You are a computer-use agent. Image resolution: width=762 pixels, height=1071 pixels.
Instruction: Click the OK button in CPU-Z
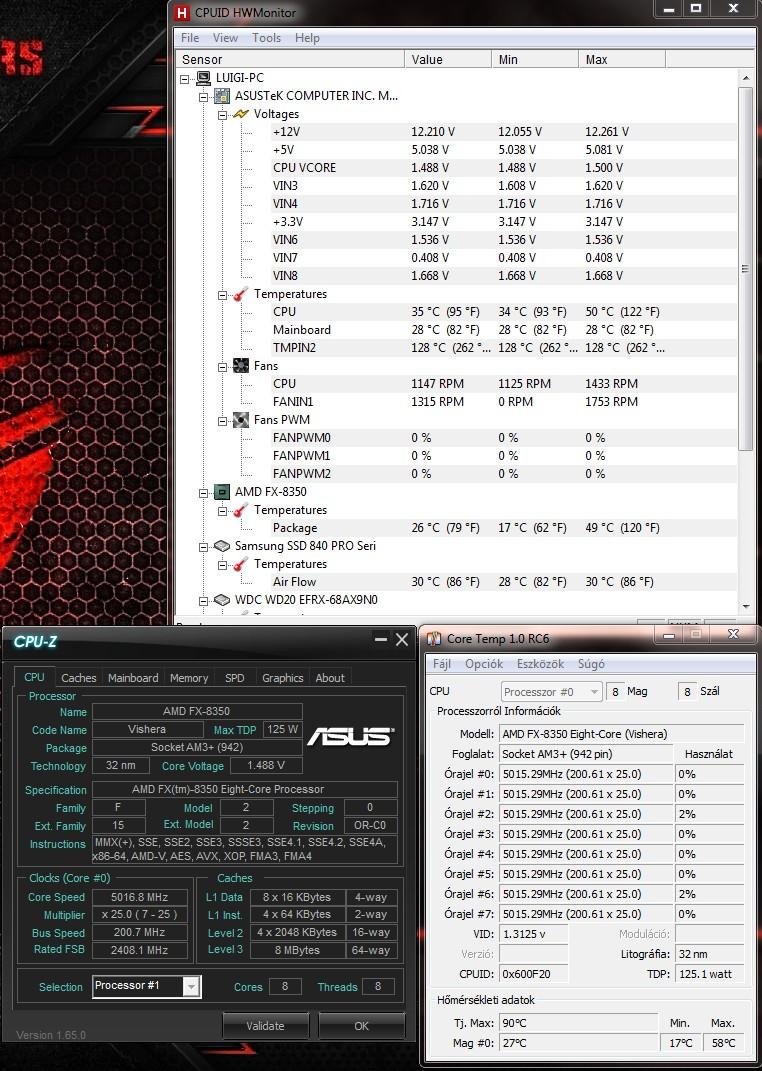coord(361,1025)
